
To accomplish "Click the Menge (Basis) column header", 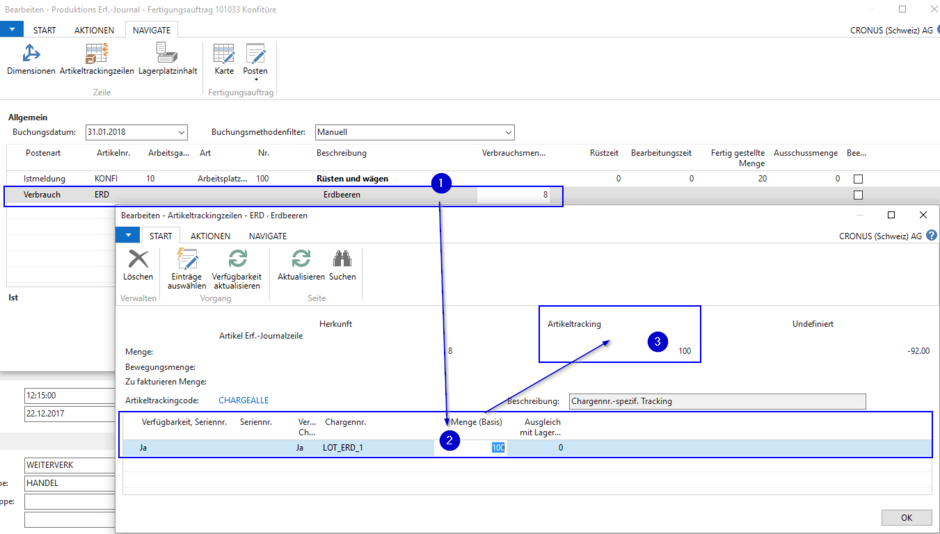I will 476,422.
